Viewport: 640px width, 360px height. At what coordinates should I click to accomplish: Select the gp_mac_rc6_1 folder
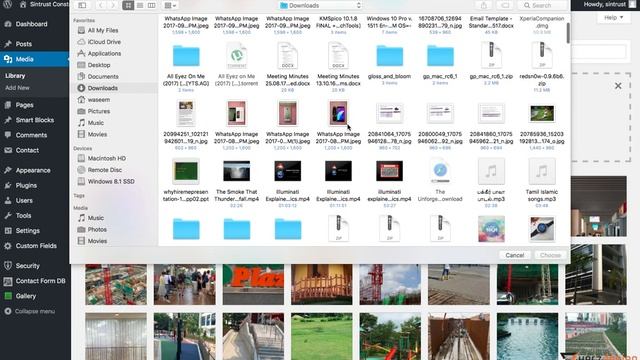pos(440,64)
